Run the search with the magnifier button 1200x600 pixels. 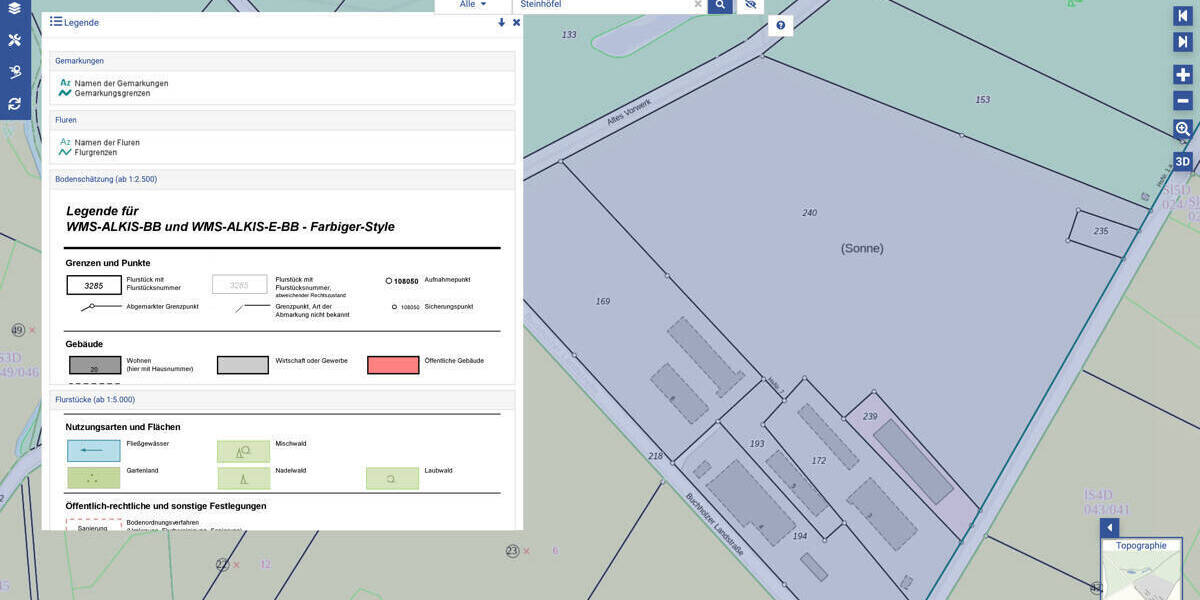click(720, 5)
